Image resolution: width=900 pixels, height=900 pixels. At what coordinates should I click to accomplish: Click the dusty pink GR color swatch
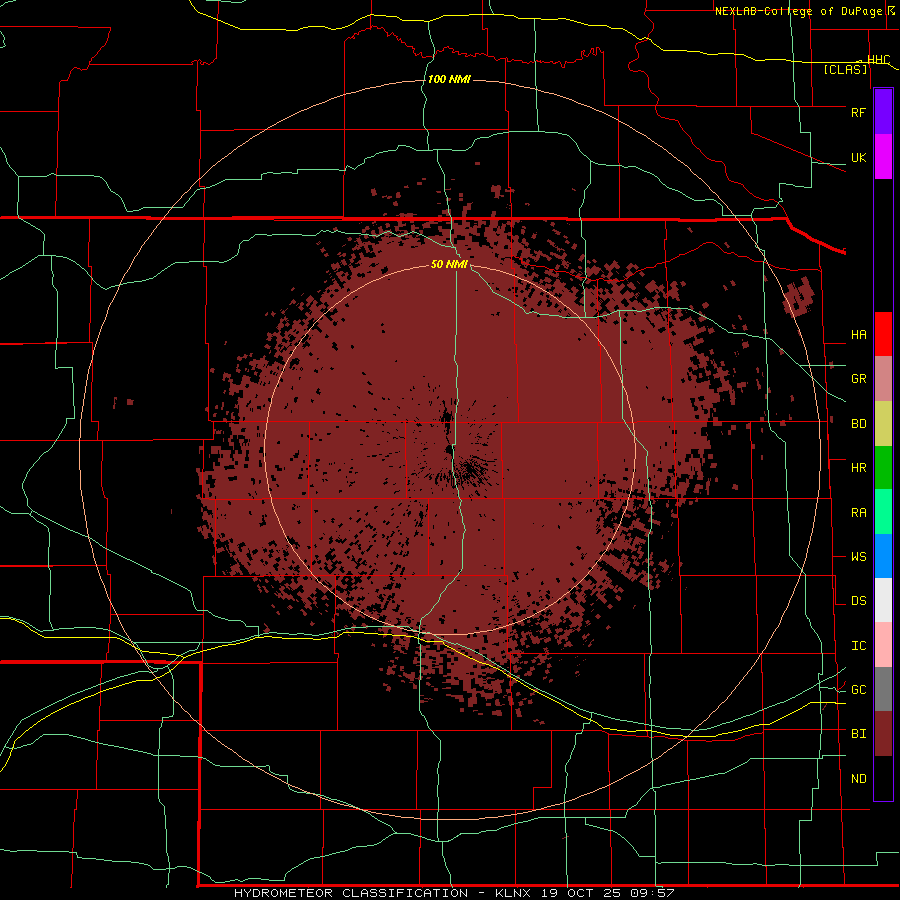tap(883, 379)
